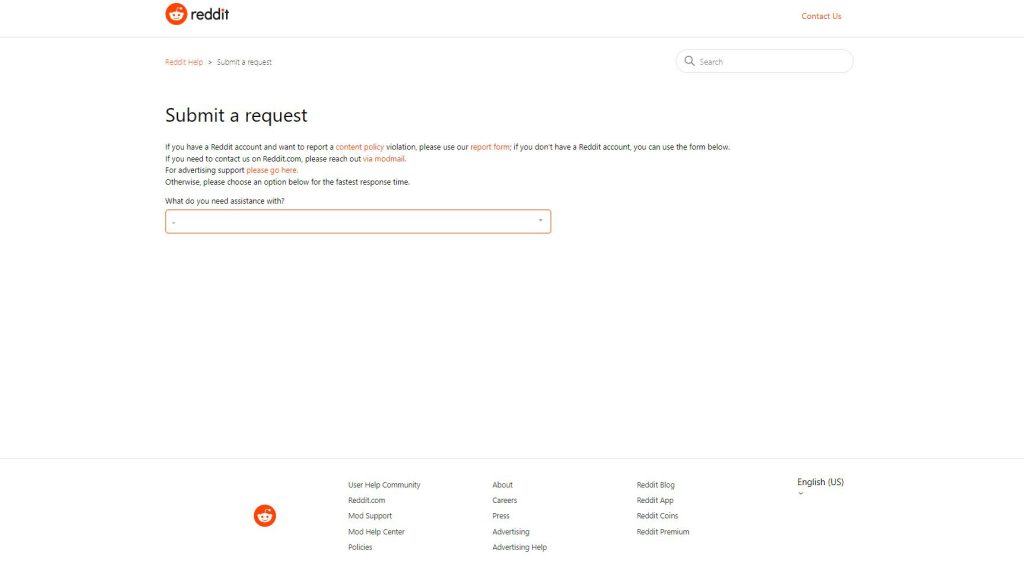Go to Policies in the footer

click(x=360, y=547)
